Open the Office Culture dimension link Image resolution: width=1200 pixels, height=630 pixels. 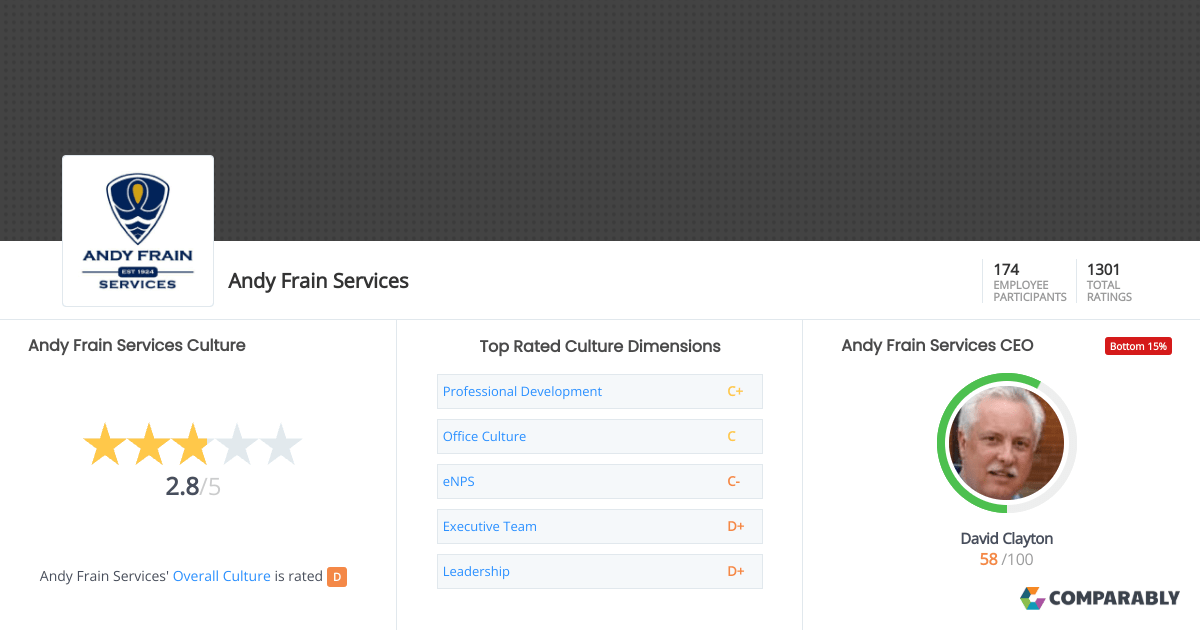tap(484, 436)
